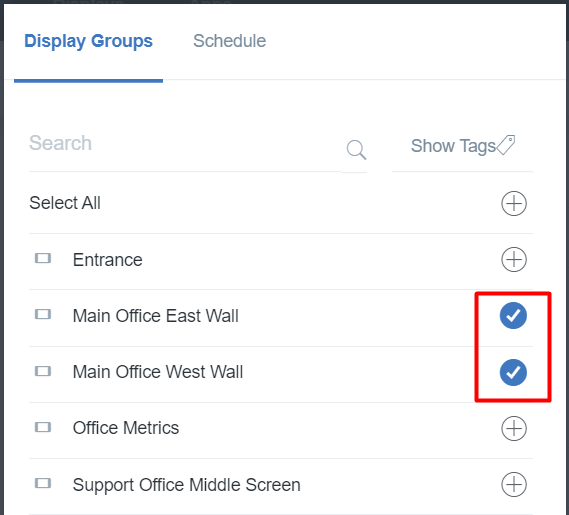Select the Entrance group row label
The height and width of the screenshot is (515, 569).
(x=107, y=260)
